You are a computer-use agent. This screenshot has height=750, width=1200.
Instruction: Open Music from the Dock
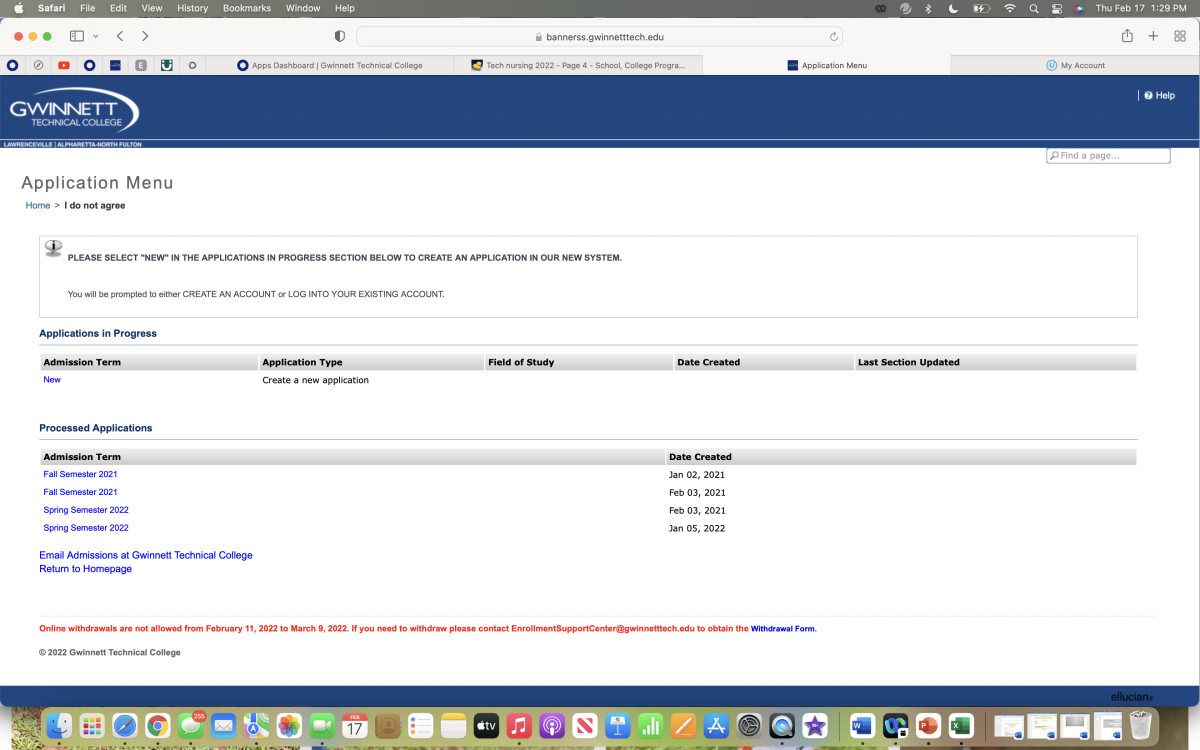[x=518, y=725]
